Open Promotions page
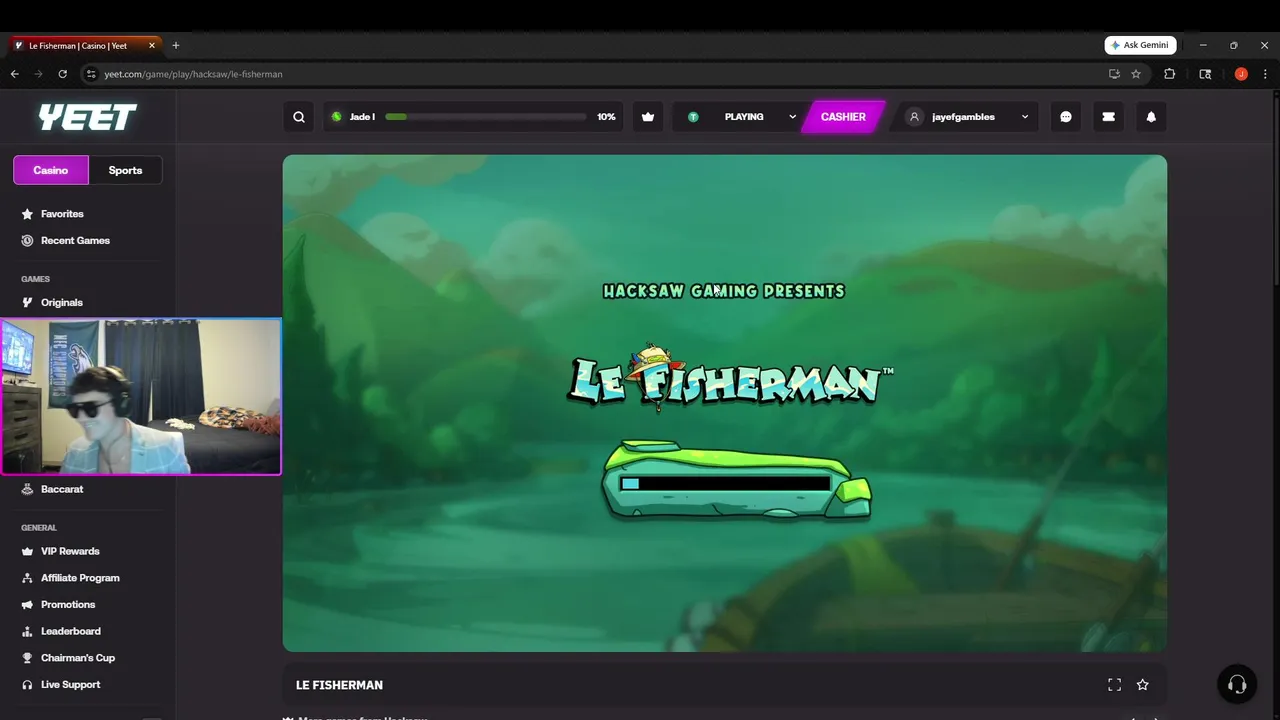 [x=68, y=605]
